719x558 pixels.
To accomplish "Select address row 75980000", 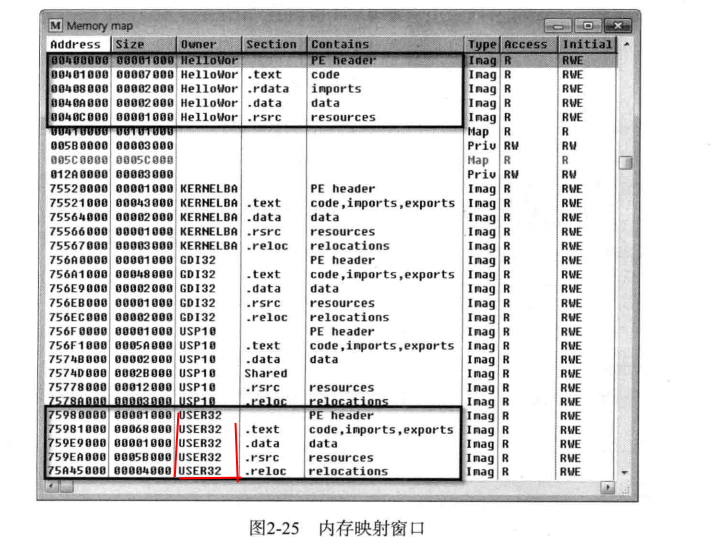I will pos(330,415).
